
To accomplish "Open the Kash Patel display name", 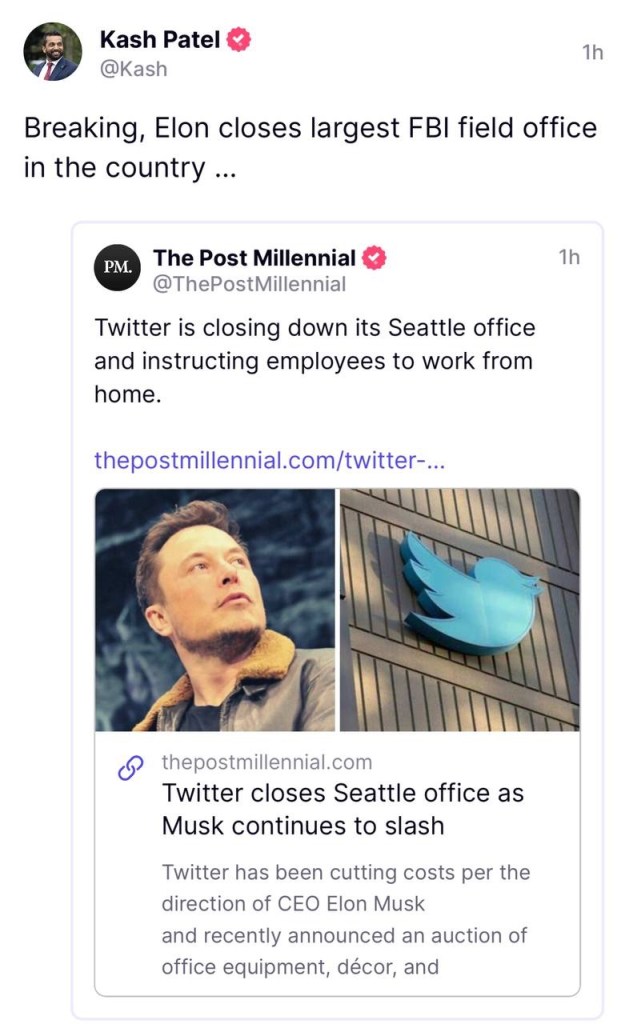I will 159,39.
